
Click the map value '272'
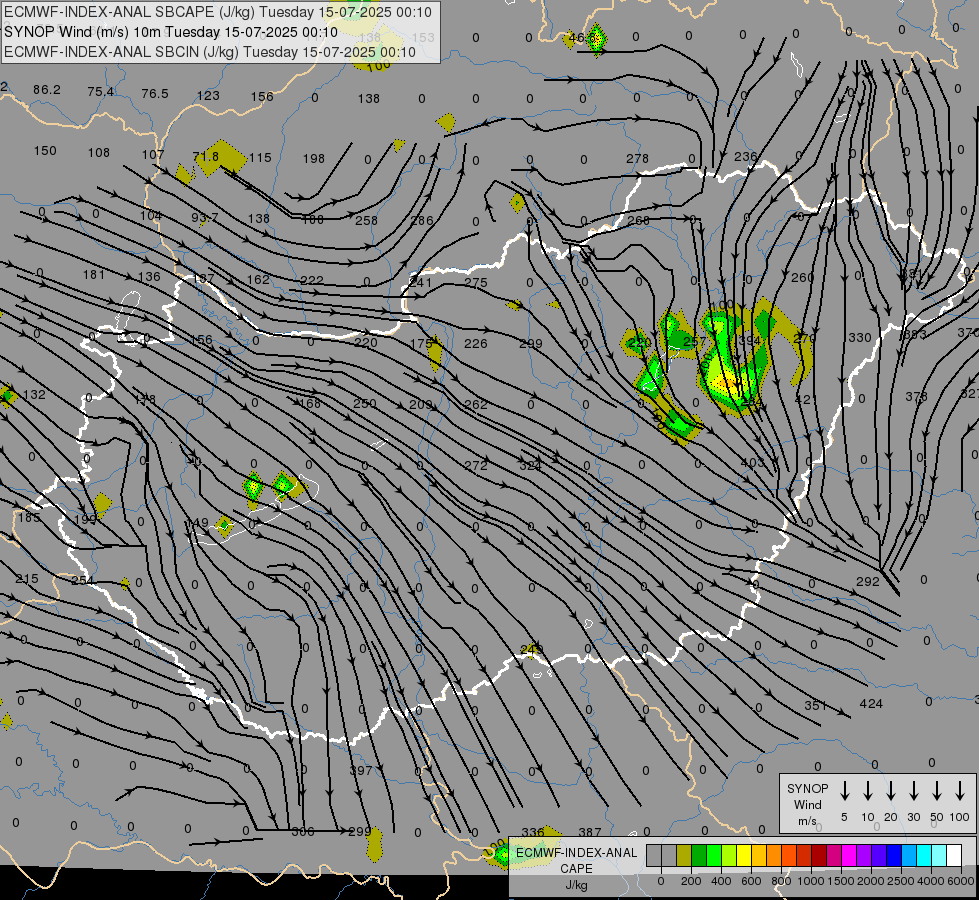point(476,465)
